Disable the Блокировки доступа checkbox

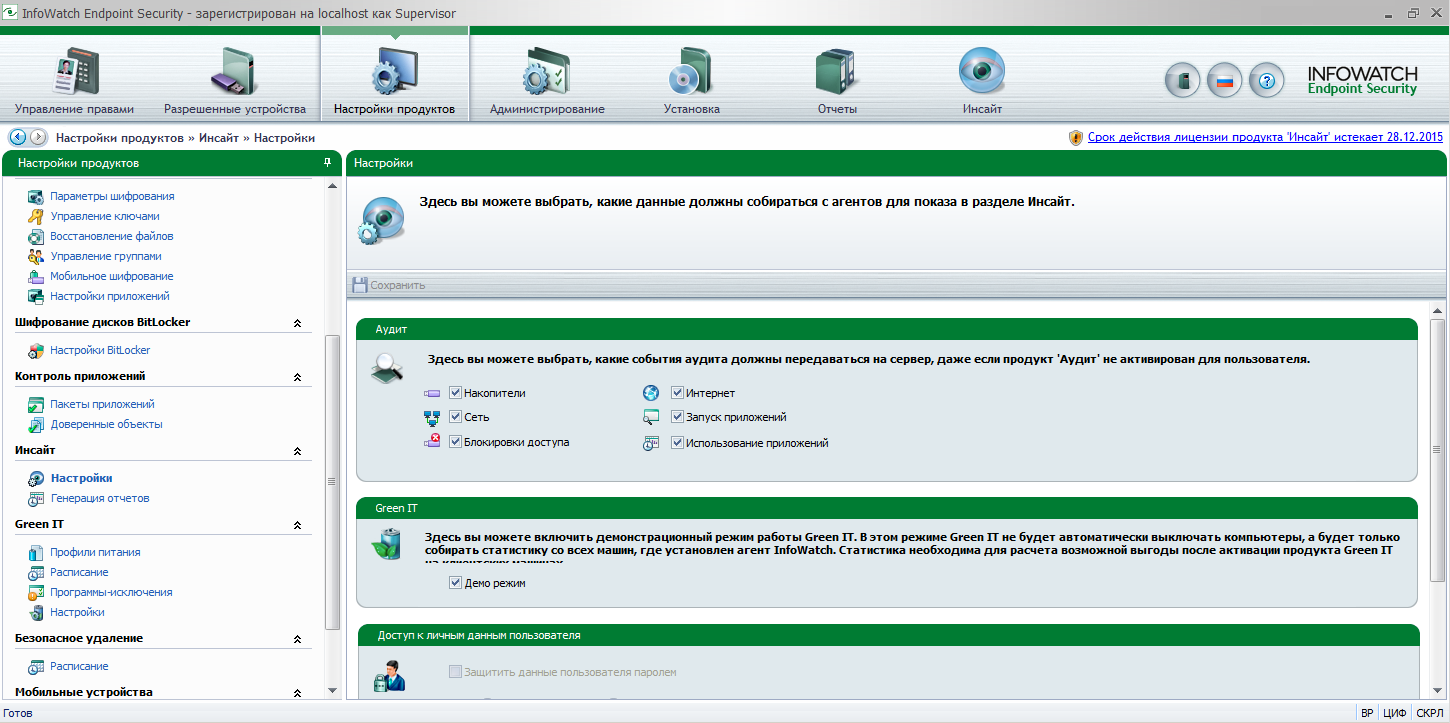(x=455, y=442)
